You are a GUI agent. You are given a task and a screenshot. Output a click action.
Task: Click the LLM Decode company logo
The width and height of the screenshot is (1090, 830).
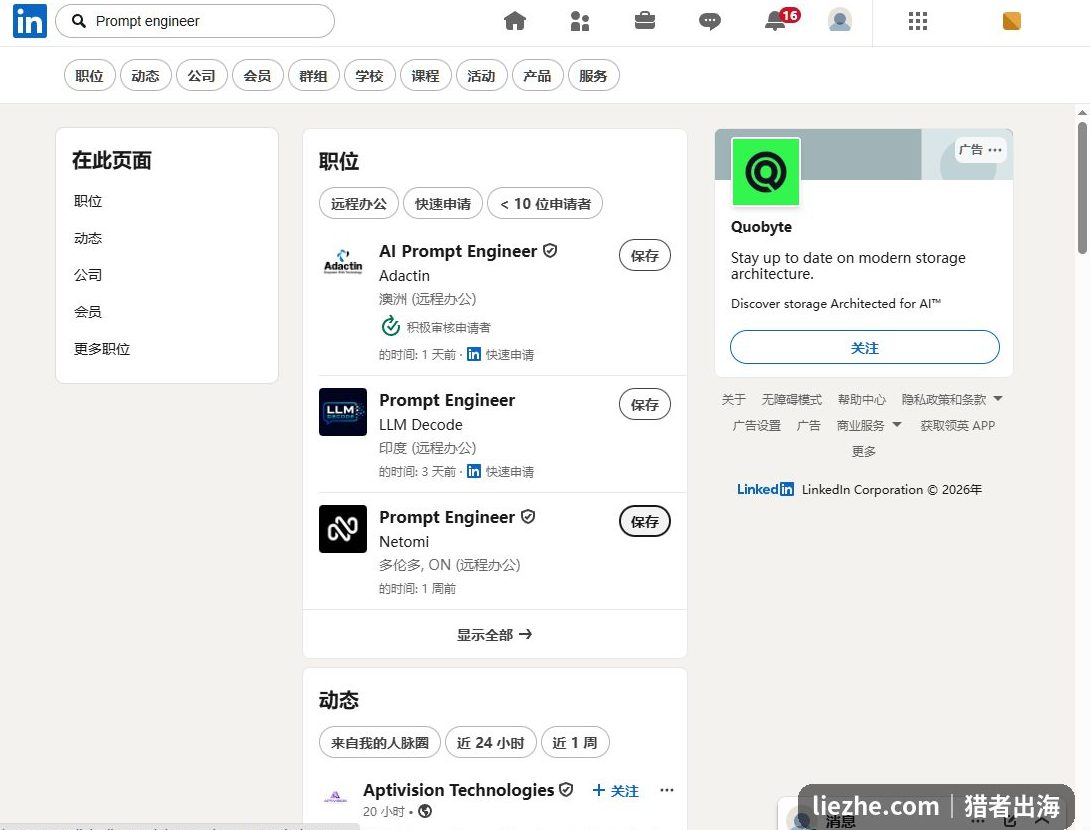click(343, 412)
